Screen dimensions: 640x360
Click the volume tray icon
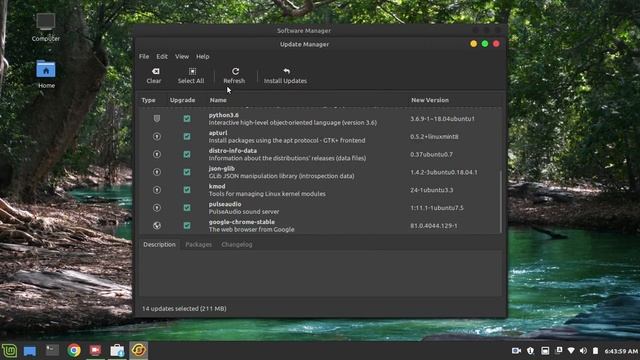click(x=583, y=351)
